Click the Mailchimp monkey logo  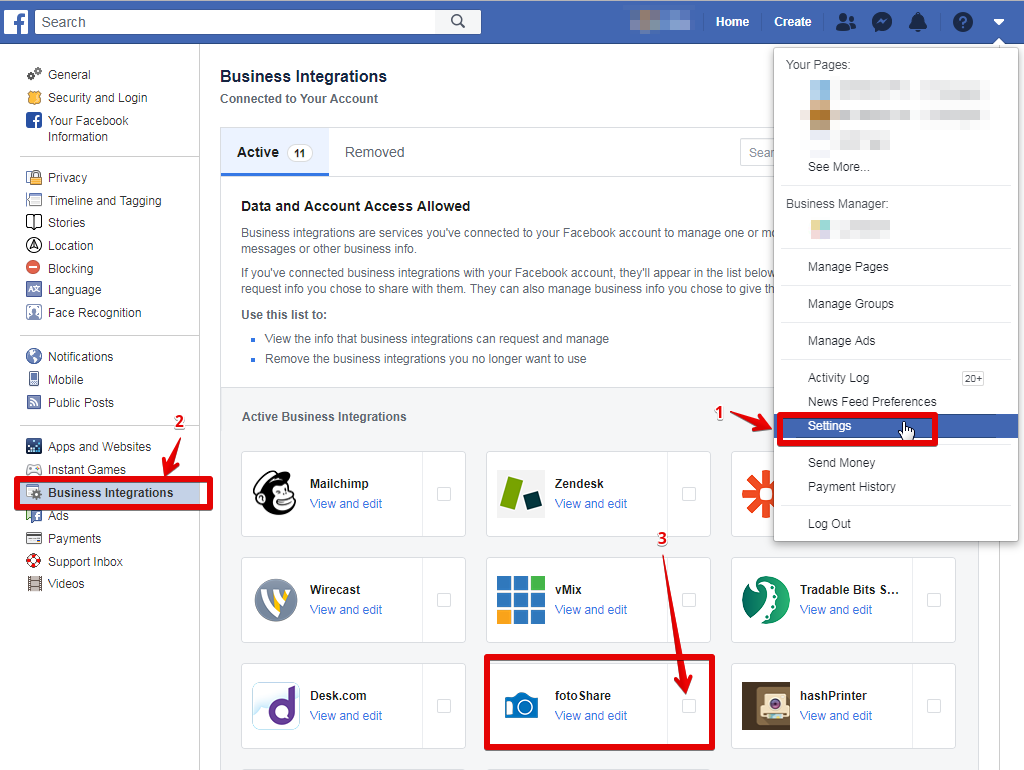(274, 493)
